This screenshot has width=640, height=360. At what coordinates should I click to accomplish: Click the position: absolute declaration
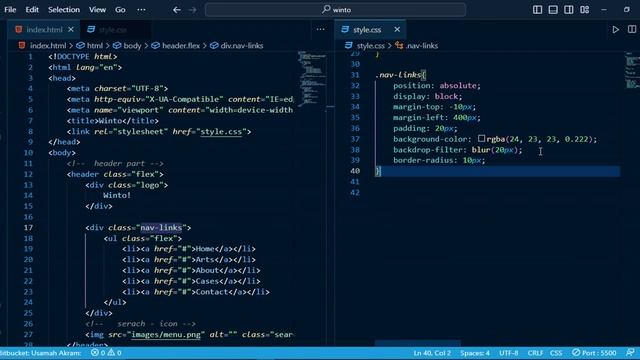437,85
